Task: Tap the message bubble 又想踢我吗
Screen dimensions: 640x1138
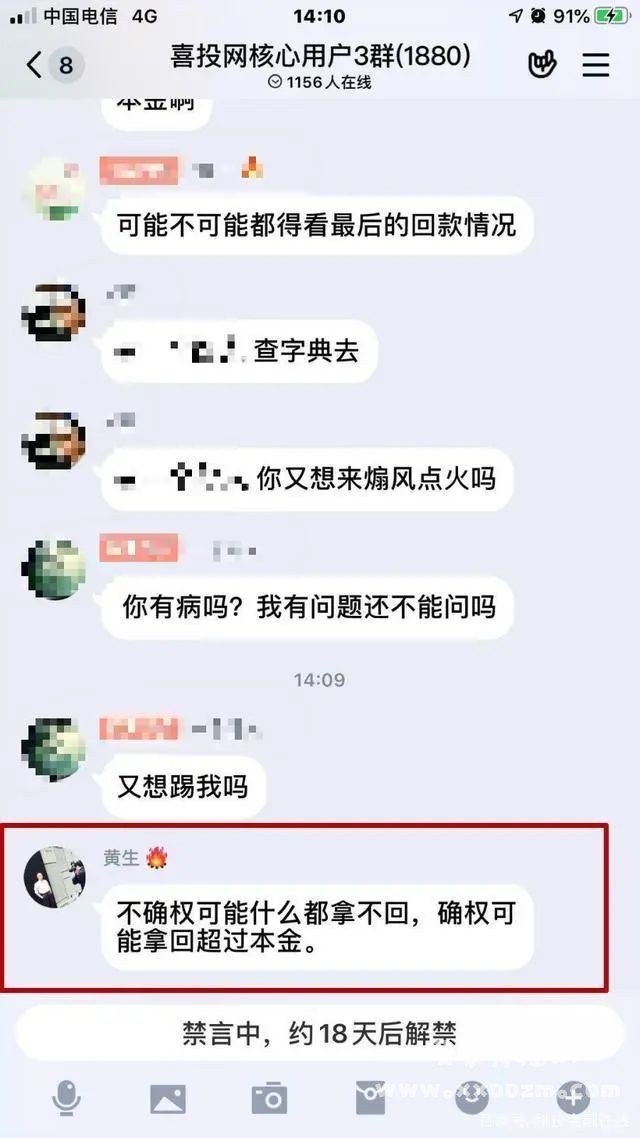Action: click(183, 786)
